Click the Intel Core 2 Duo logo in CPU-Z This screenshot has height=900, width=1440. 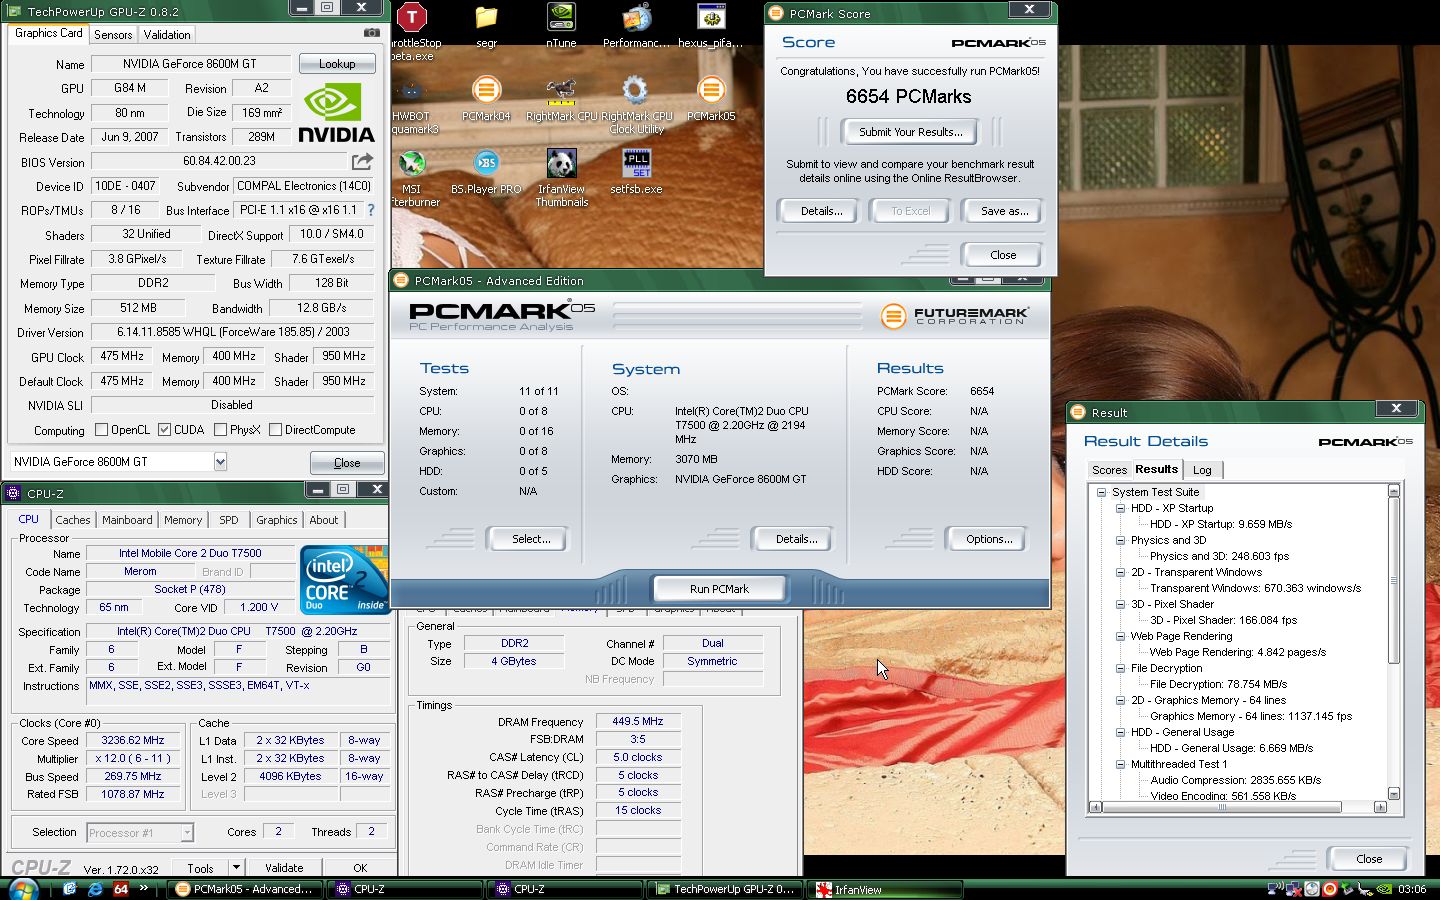[x=344, y=580]
